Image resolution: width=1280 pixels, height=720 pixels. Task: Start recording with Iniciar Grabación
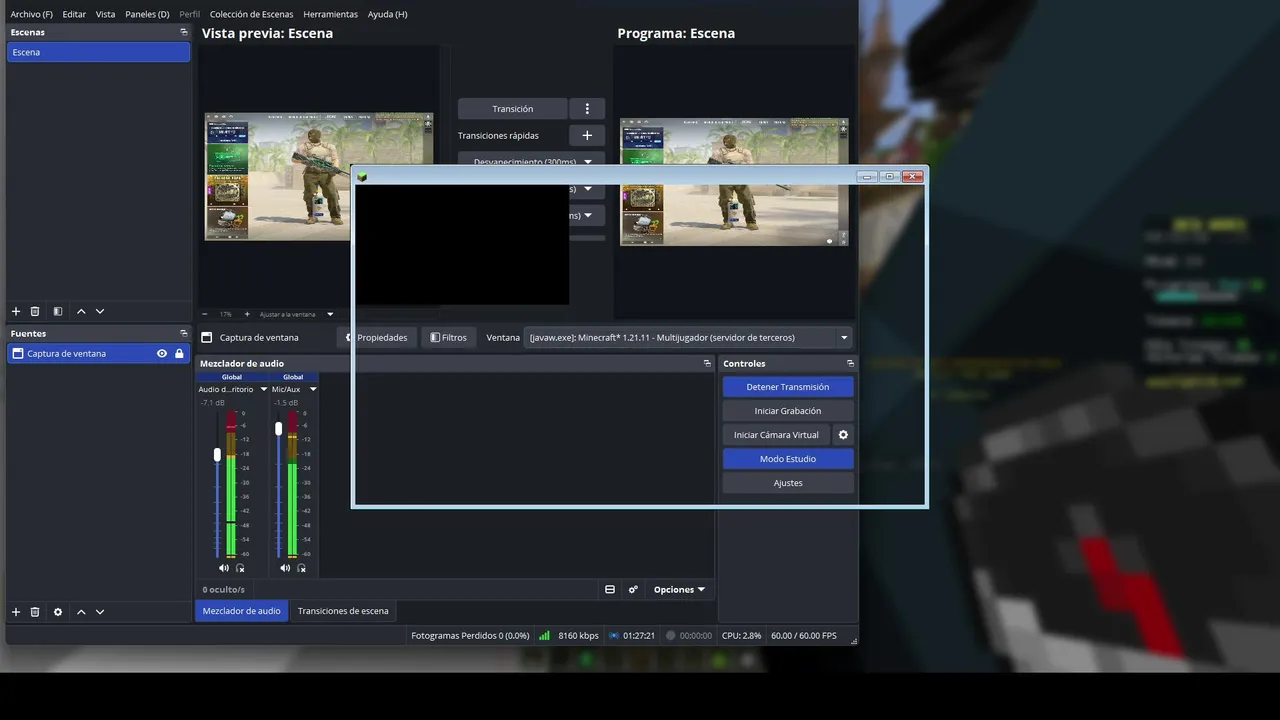(788, 411)
